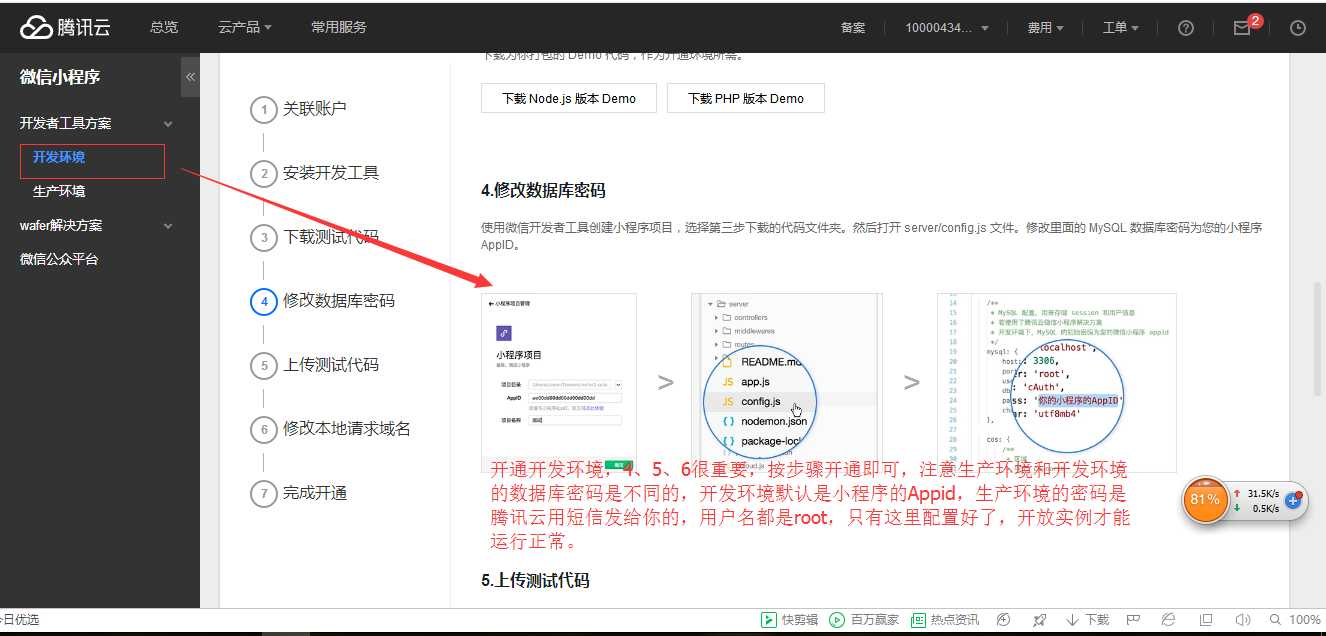Click 下载 Node.js 版本 Demo button
This screenshot has height=636, width=1326.
click(569, 98)
